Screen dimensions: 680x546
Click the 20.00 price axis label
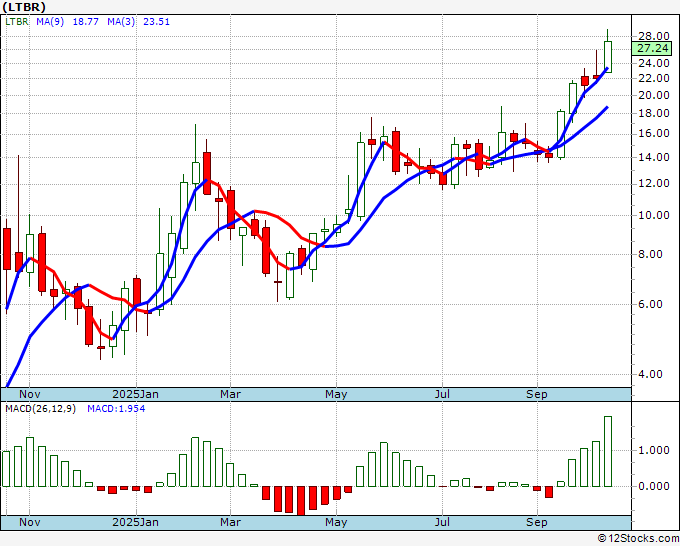654,95
